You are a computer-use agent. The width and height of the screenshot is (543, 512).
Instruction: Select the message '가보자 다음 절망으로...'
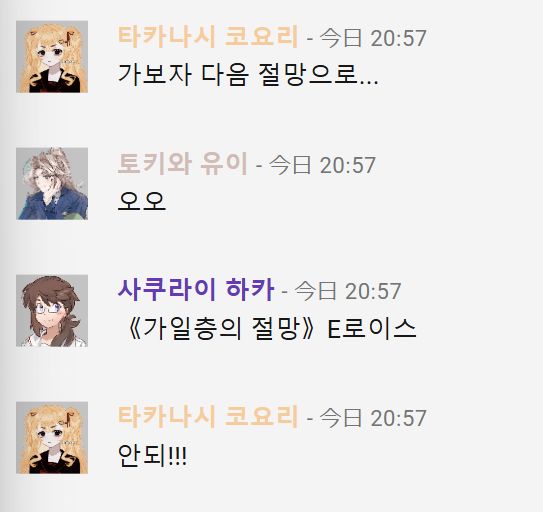pyautogui.click(x=248, y=75)
